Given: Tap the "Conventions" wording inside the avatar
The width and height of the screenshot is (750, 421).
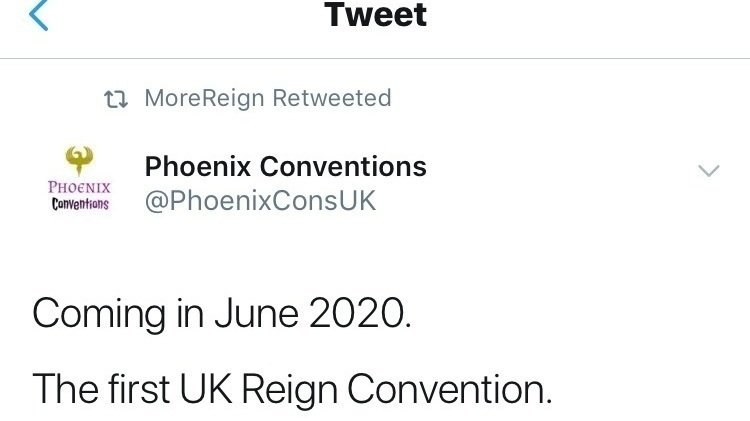Looking at the screenshot, I should pos(80,204).
